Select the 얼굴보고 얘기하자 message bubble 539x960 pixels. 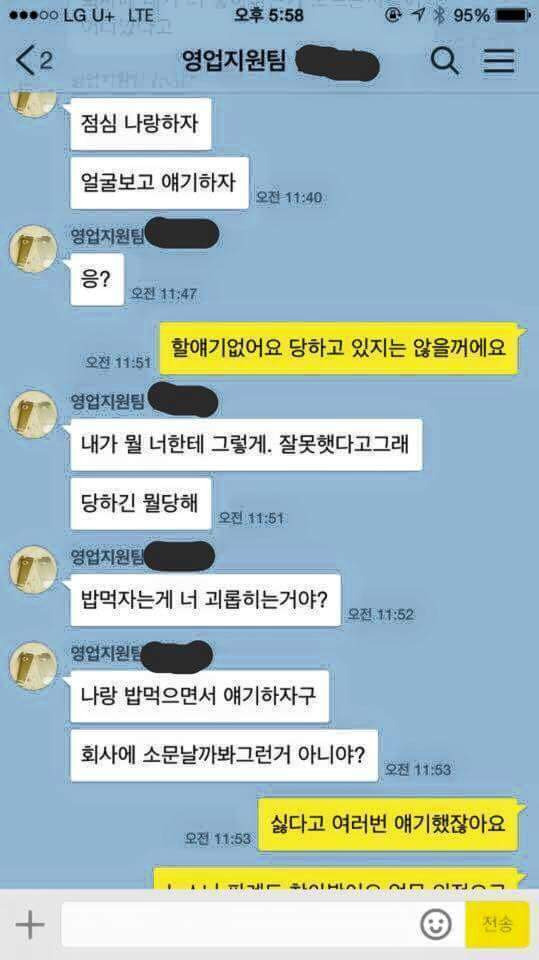tap(159, 183)
